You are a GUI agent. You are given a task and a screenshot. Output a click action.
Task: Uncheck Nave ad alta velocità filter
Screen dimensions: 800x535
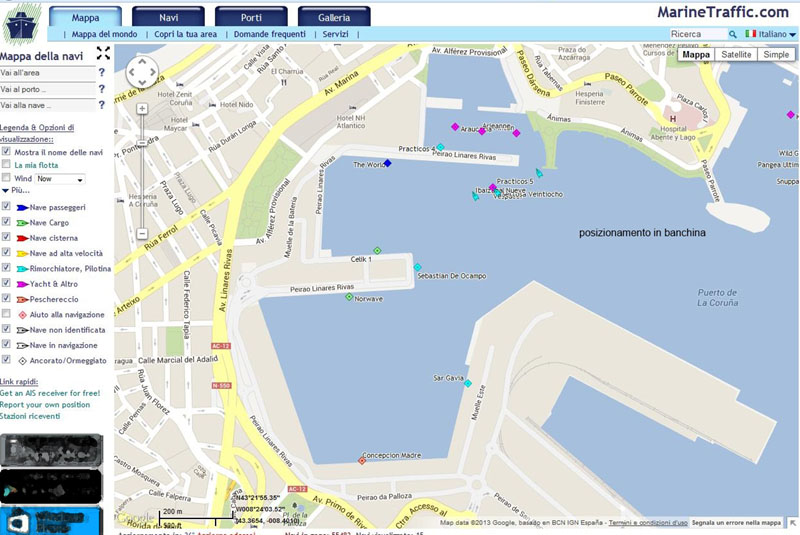tap(6, 252)
